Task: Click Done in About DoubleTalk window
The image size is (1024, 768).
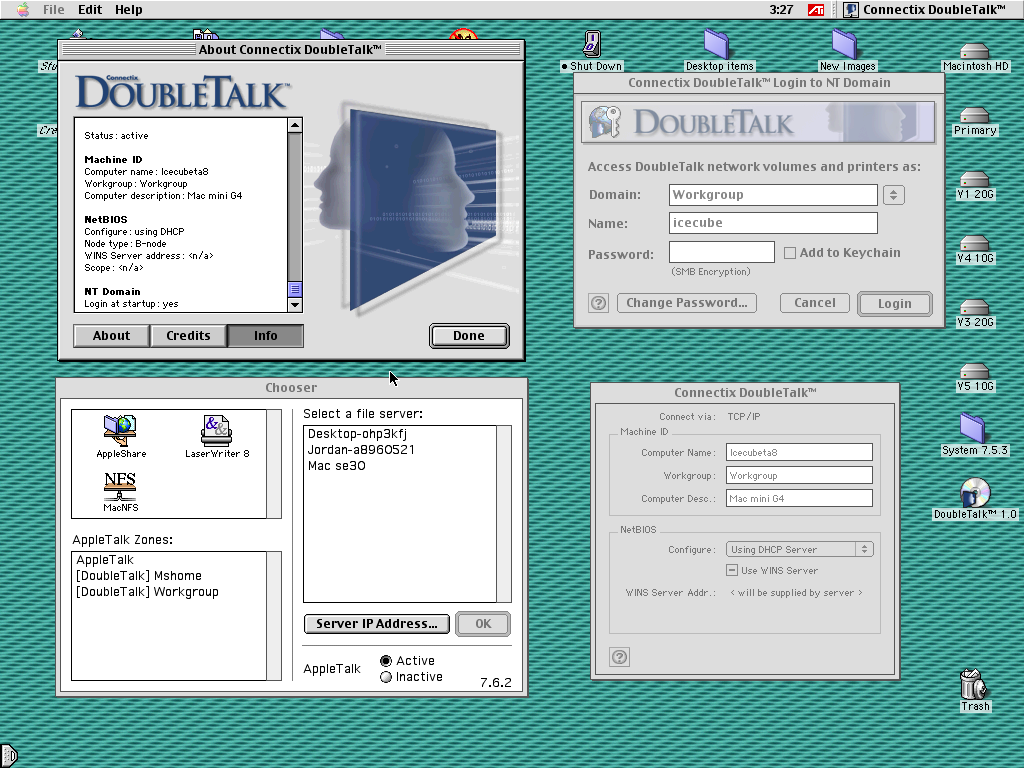Action: [469, 336]
